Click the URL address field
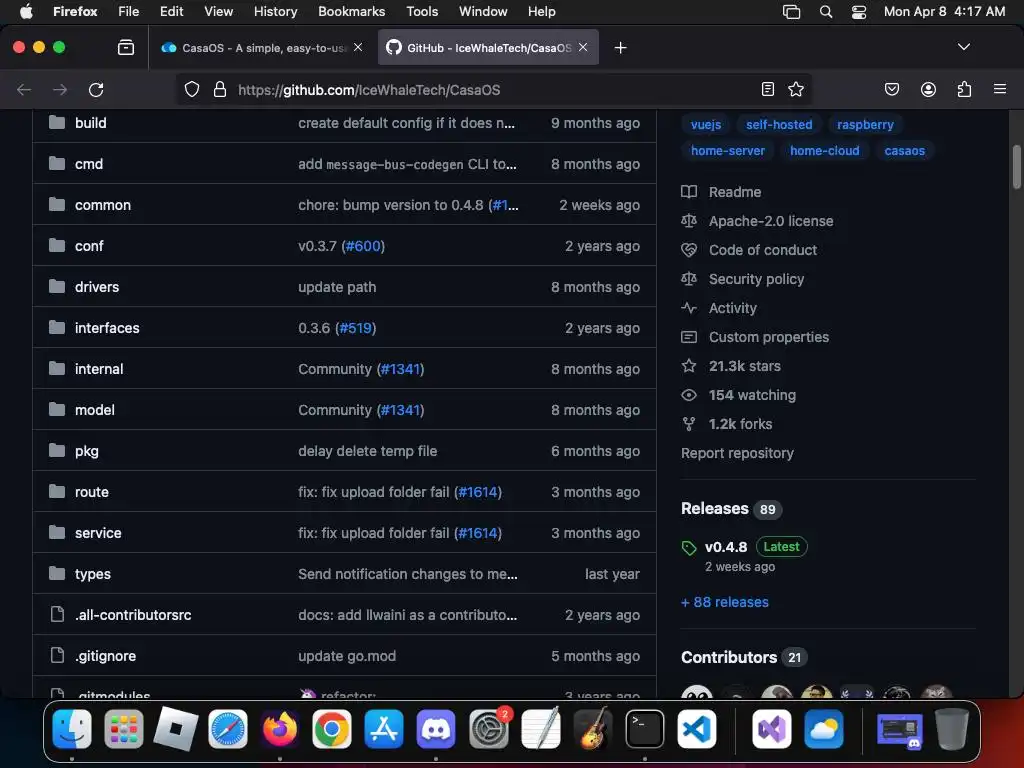 point(494,89)
